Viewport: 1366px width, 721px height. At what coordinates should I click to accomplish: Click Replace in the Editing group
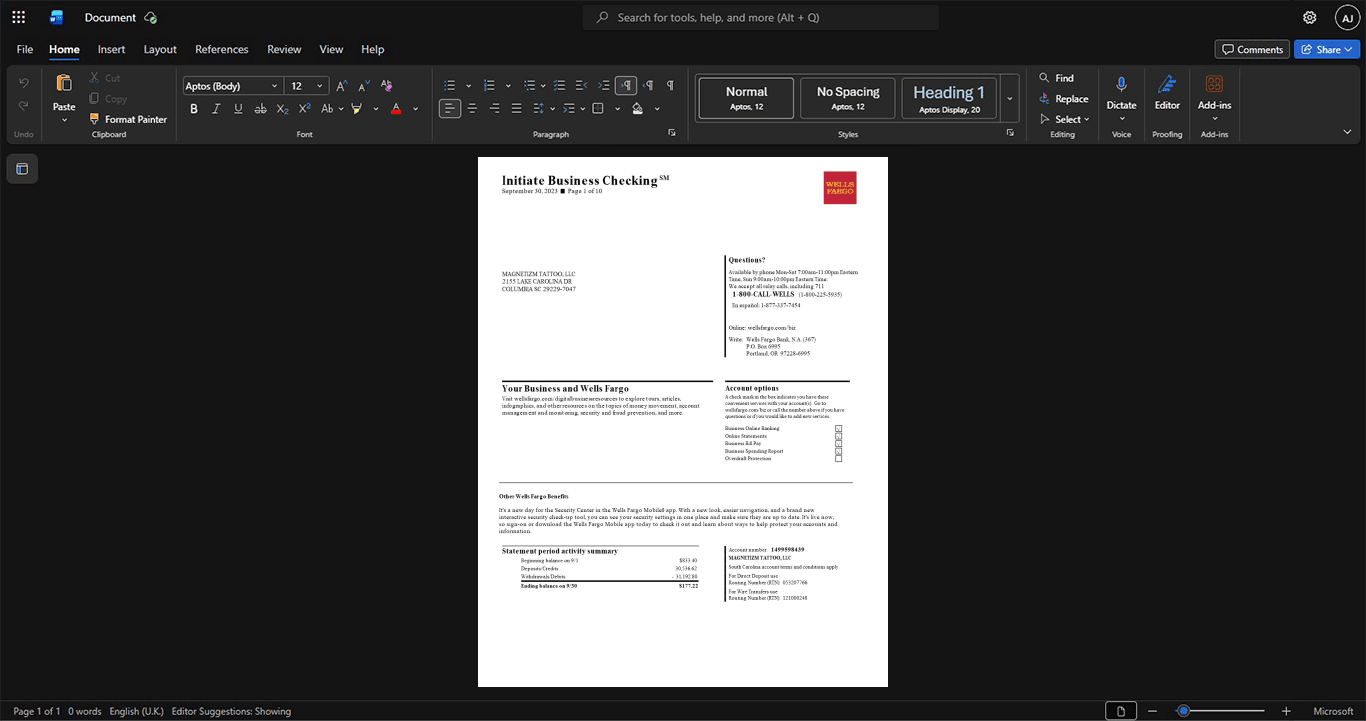tap(1063, 98)
